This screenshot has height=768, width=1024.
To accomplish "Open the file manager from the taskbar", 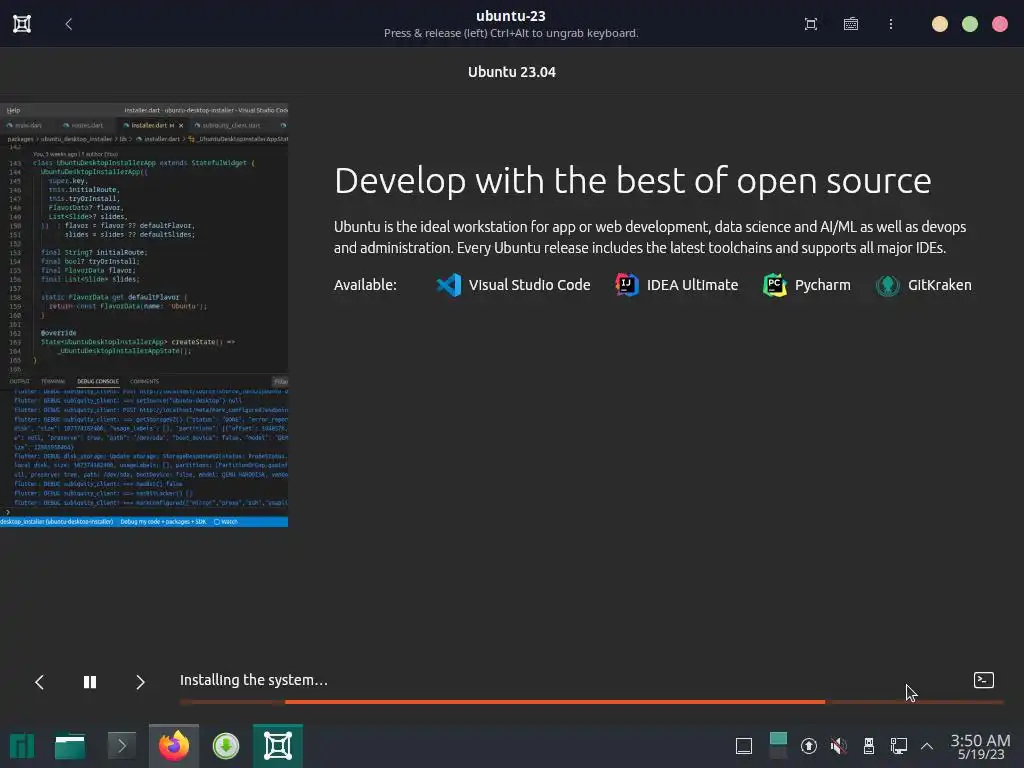I will tap(70, 746).
